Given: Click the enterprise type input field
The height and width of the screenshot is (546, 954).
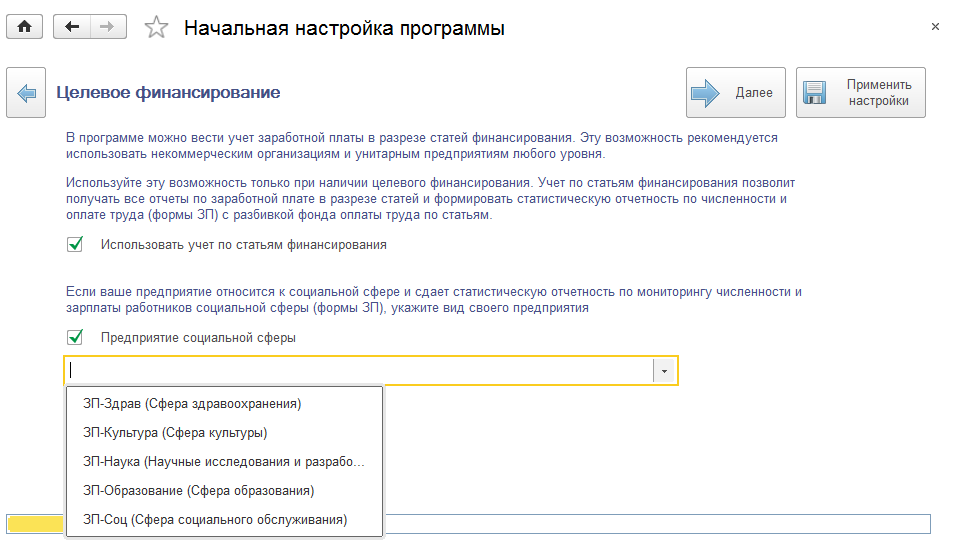Looking at the screenshot, I should (x=359, y=371).
